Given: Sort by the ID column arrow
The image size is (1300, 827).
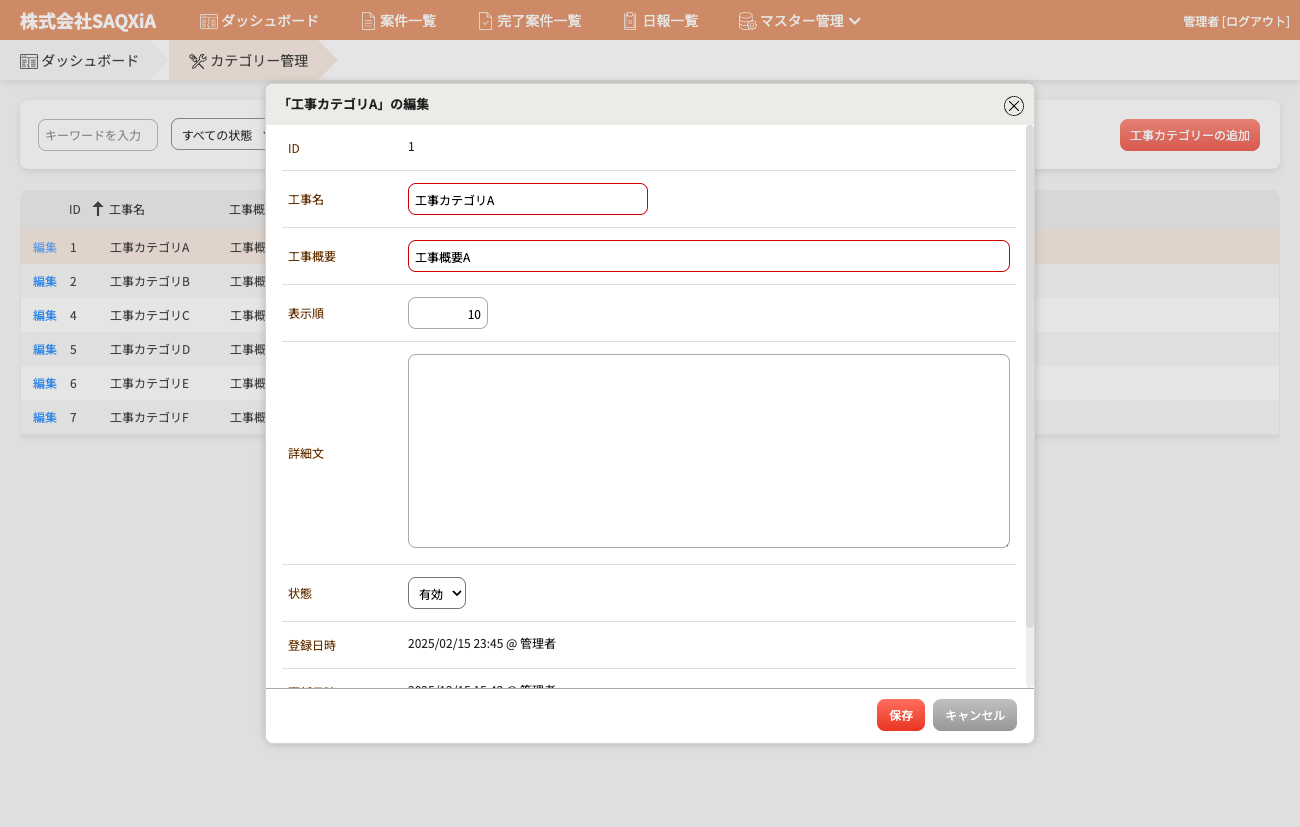Looking at the screenshot, I should click(x=97, y=209).
